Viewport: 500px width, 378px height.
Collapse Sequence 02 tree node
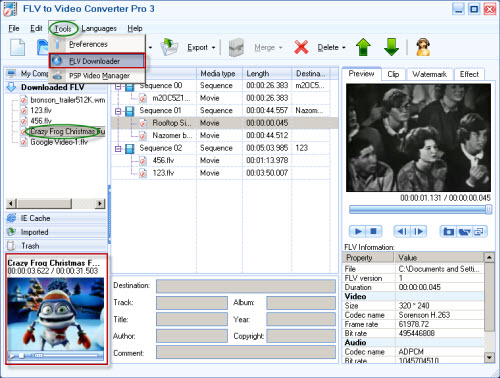pyautogui.click(x=118, y=149)
